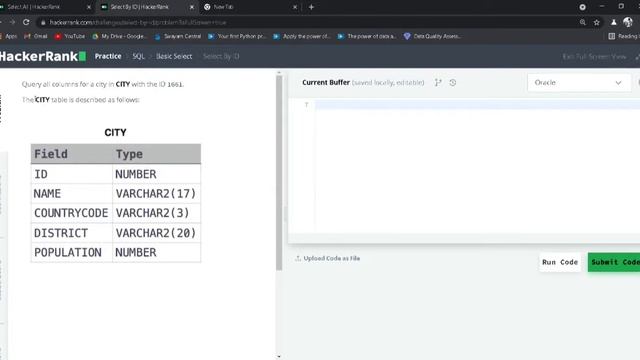Go to SQL in breadcrumb
The image size is (640, 360).
(x=138, y=56)
